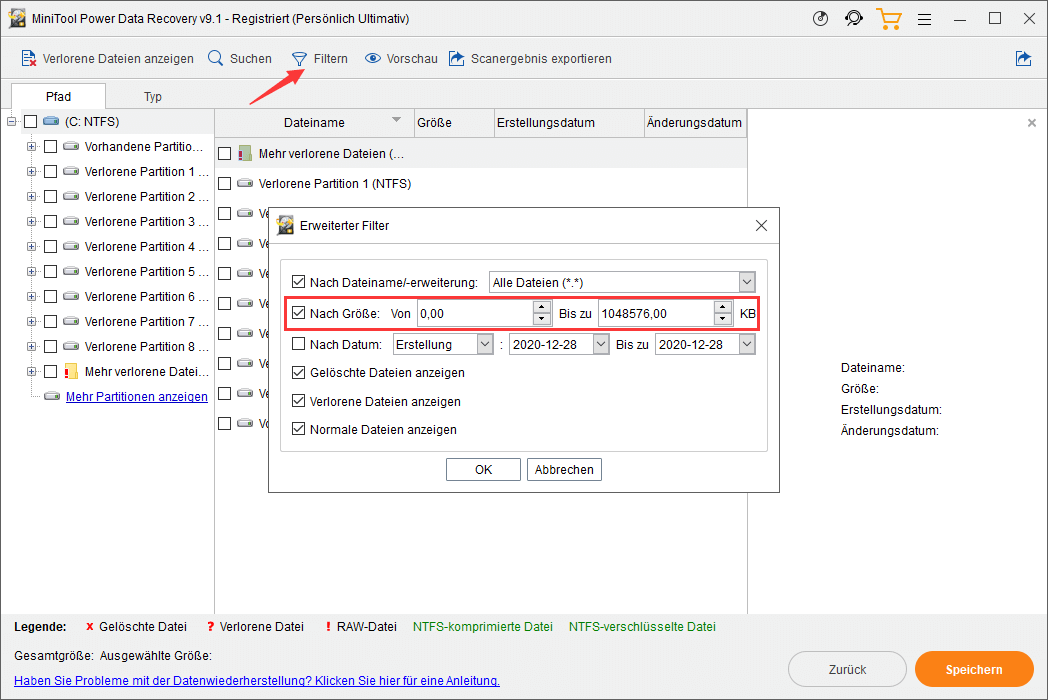Click the Bis zu size input field
Viewport: 1048px width, 700px height.
(656, 314)
